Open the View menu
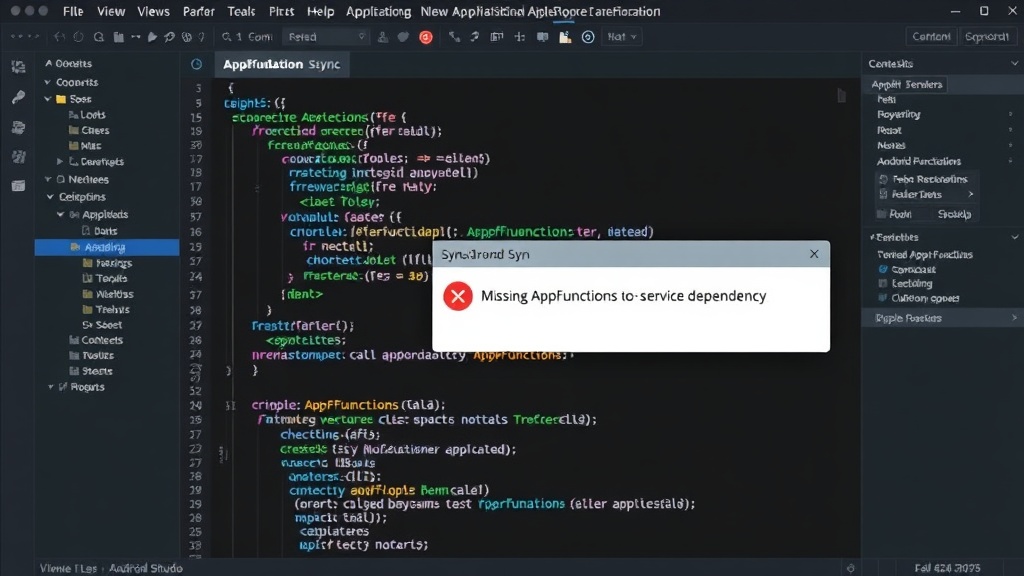Viewport: 1024px width, 576px height. (x=111, y=12)
